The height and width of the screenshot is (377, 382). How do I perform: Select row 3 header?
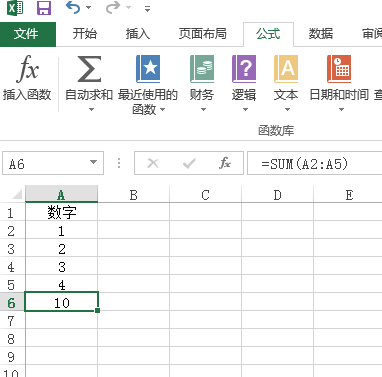tap(12, 248)
